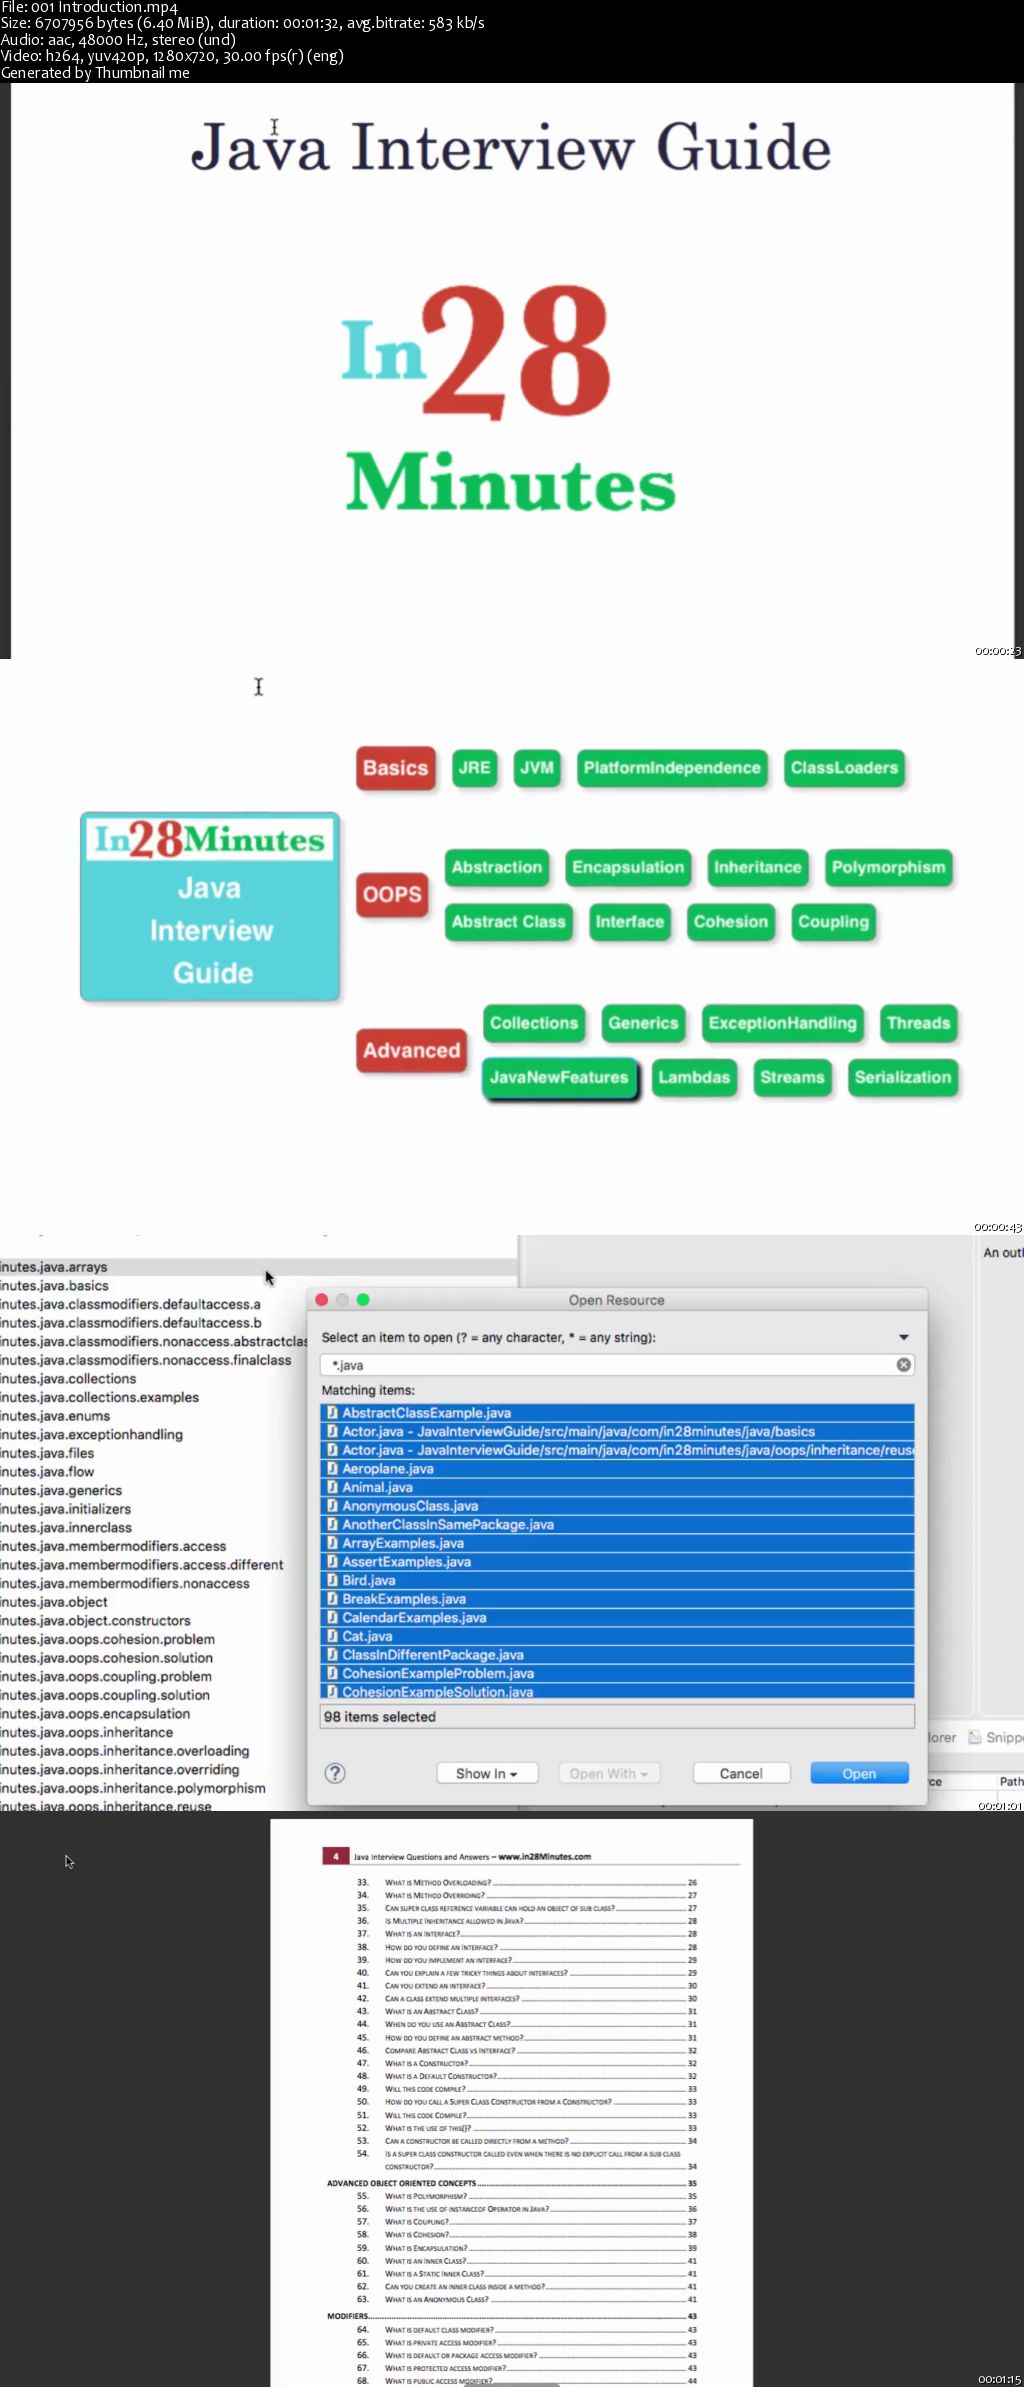Click the Java file icon beside AnonymousClass.java
Viewport: 1024px width, 2387px height.
coord(332,1506)
